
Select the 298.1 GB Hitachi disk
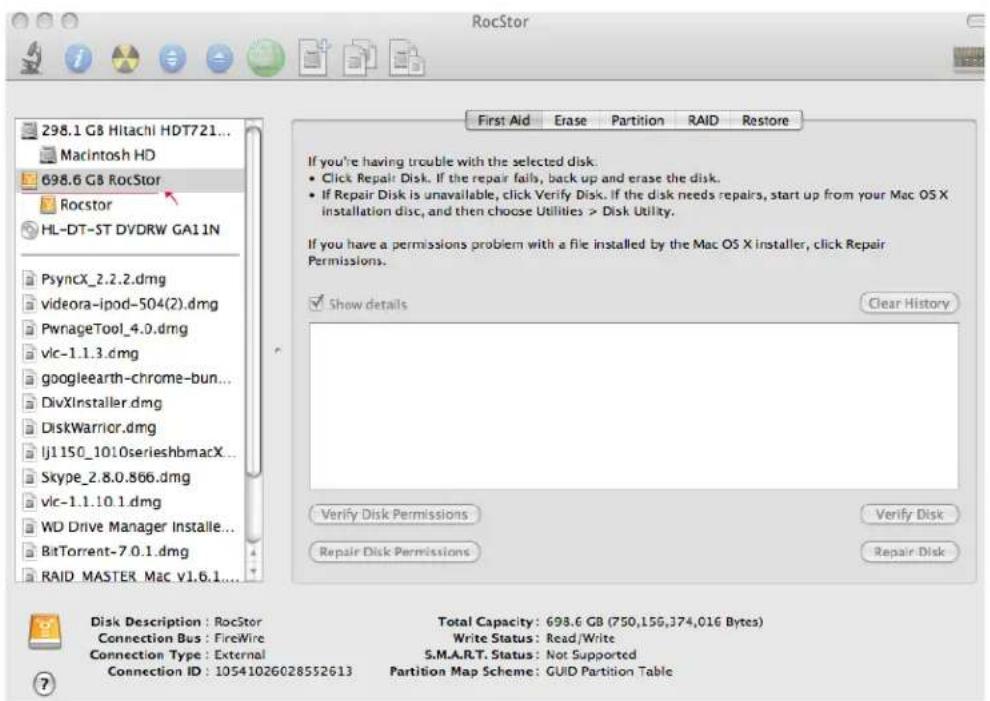click(129, 131)
